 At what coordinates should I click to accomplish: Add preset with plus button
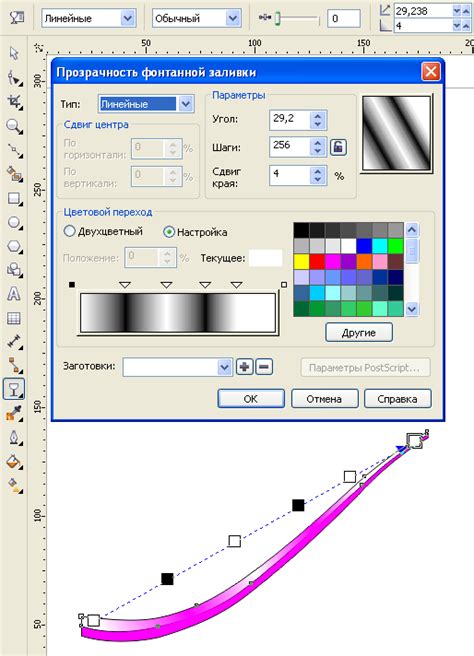245,367
